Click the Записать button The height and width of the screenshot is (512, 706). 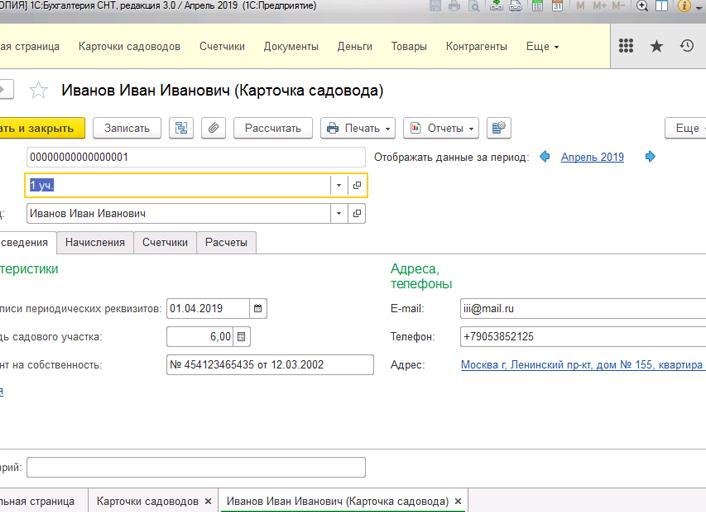(127, 128)
